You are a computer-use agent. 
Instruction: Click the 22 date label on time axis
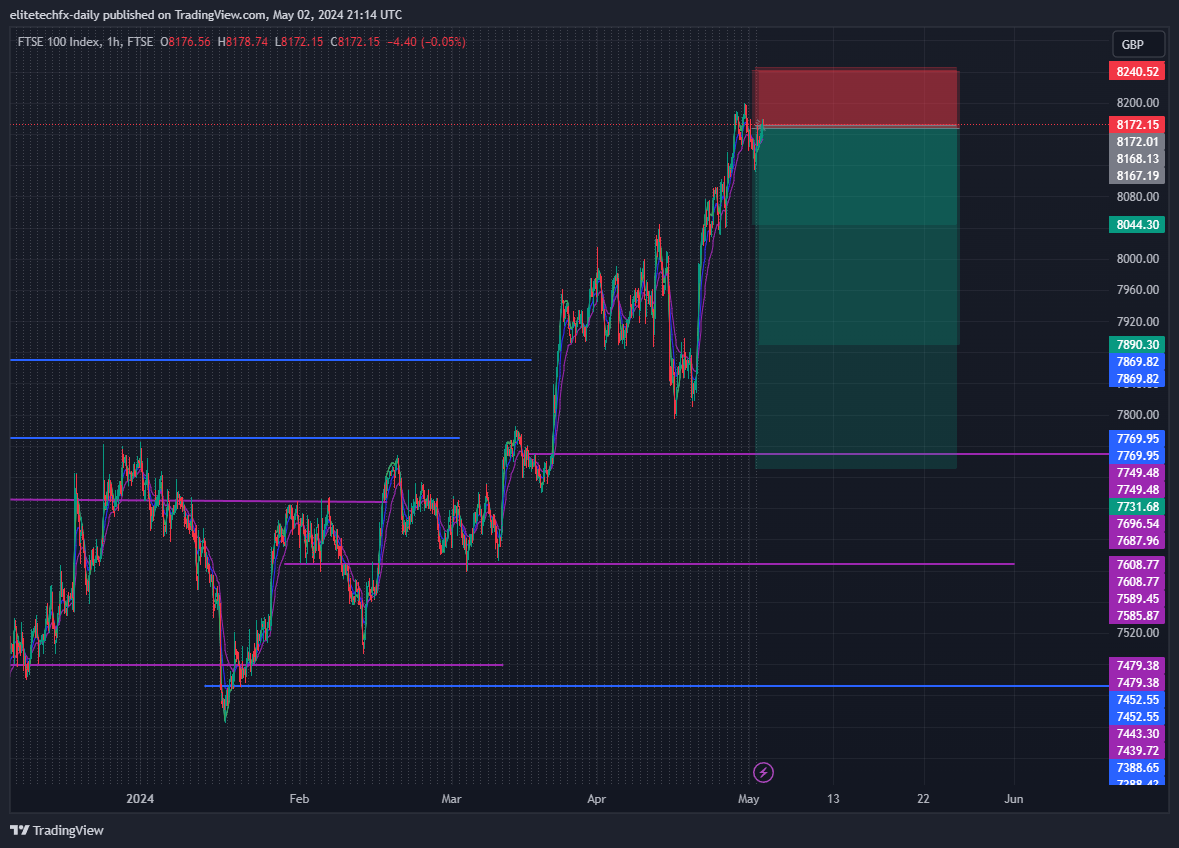pyautogui.click(x=923, y=799)
